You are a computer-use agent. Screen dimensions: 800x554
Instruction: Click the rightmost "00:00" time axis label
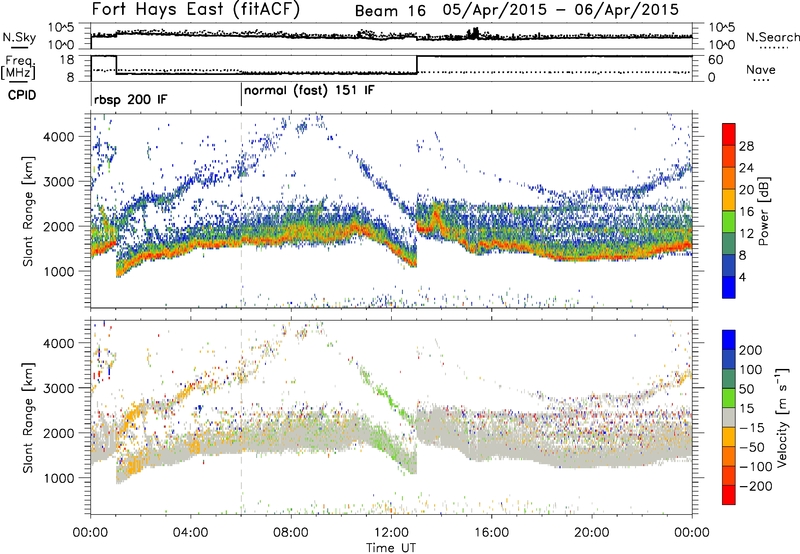(692, 533)
